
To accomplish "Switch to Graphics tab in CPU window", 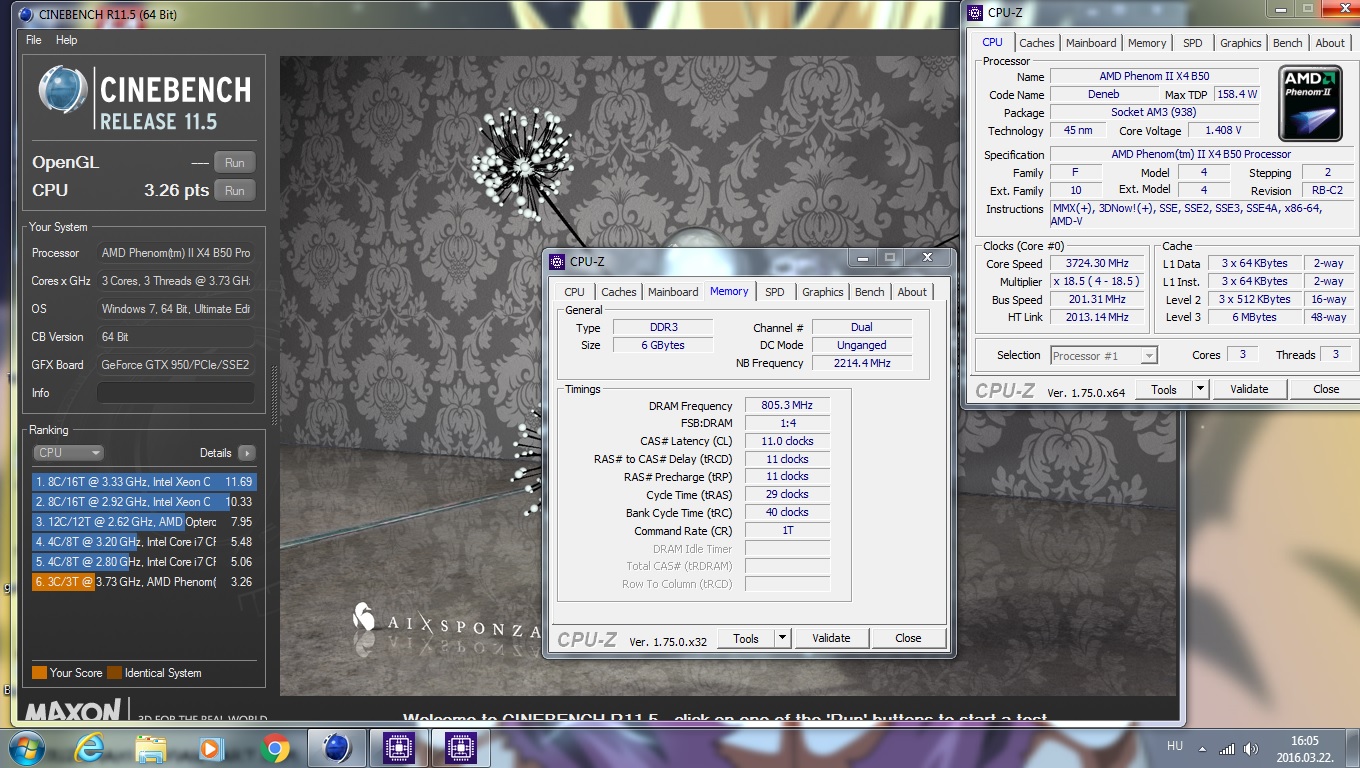I will (x=1240, y=43).
